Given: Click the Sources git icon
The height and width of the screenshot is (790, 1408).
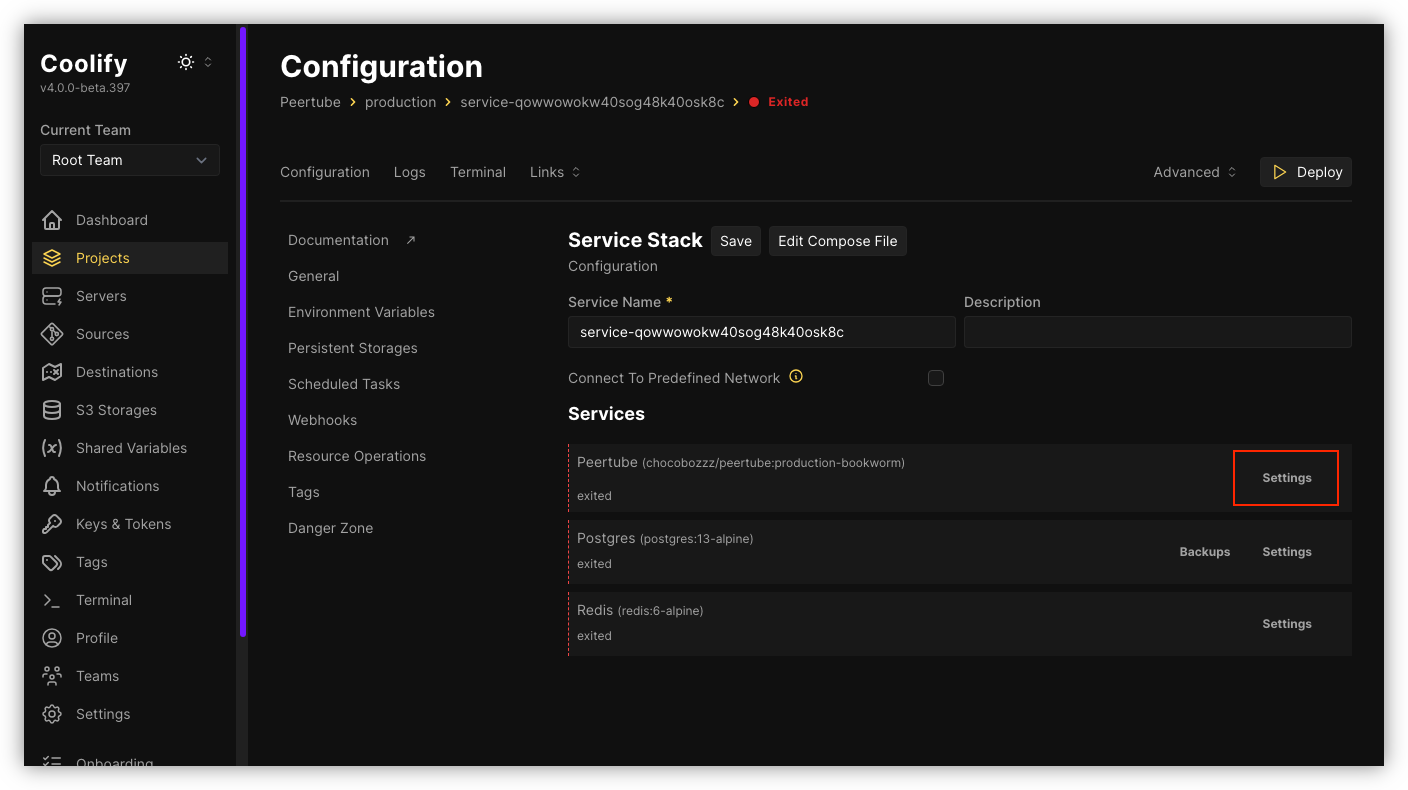Looking at the screenshot, I should pyautogui.click(x=52, y=334).
